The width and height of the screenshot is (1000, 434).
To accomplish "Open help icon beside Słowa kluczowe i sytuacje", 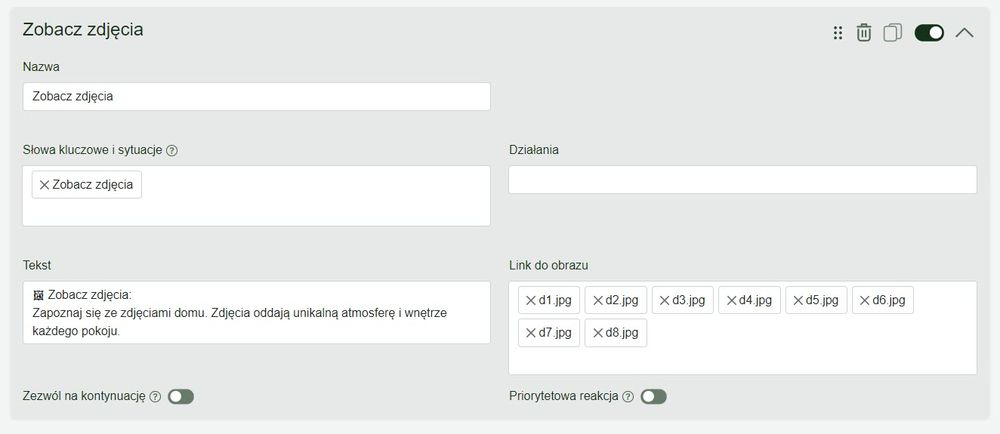I will pyautogui.click(x=172, y=150).
